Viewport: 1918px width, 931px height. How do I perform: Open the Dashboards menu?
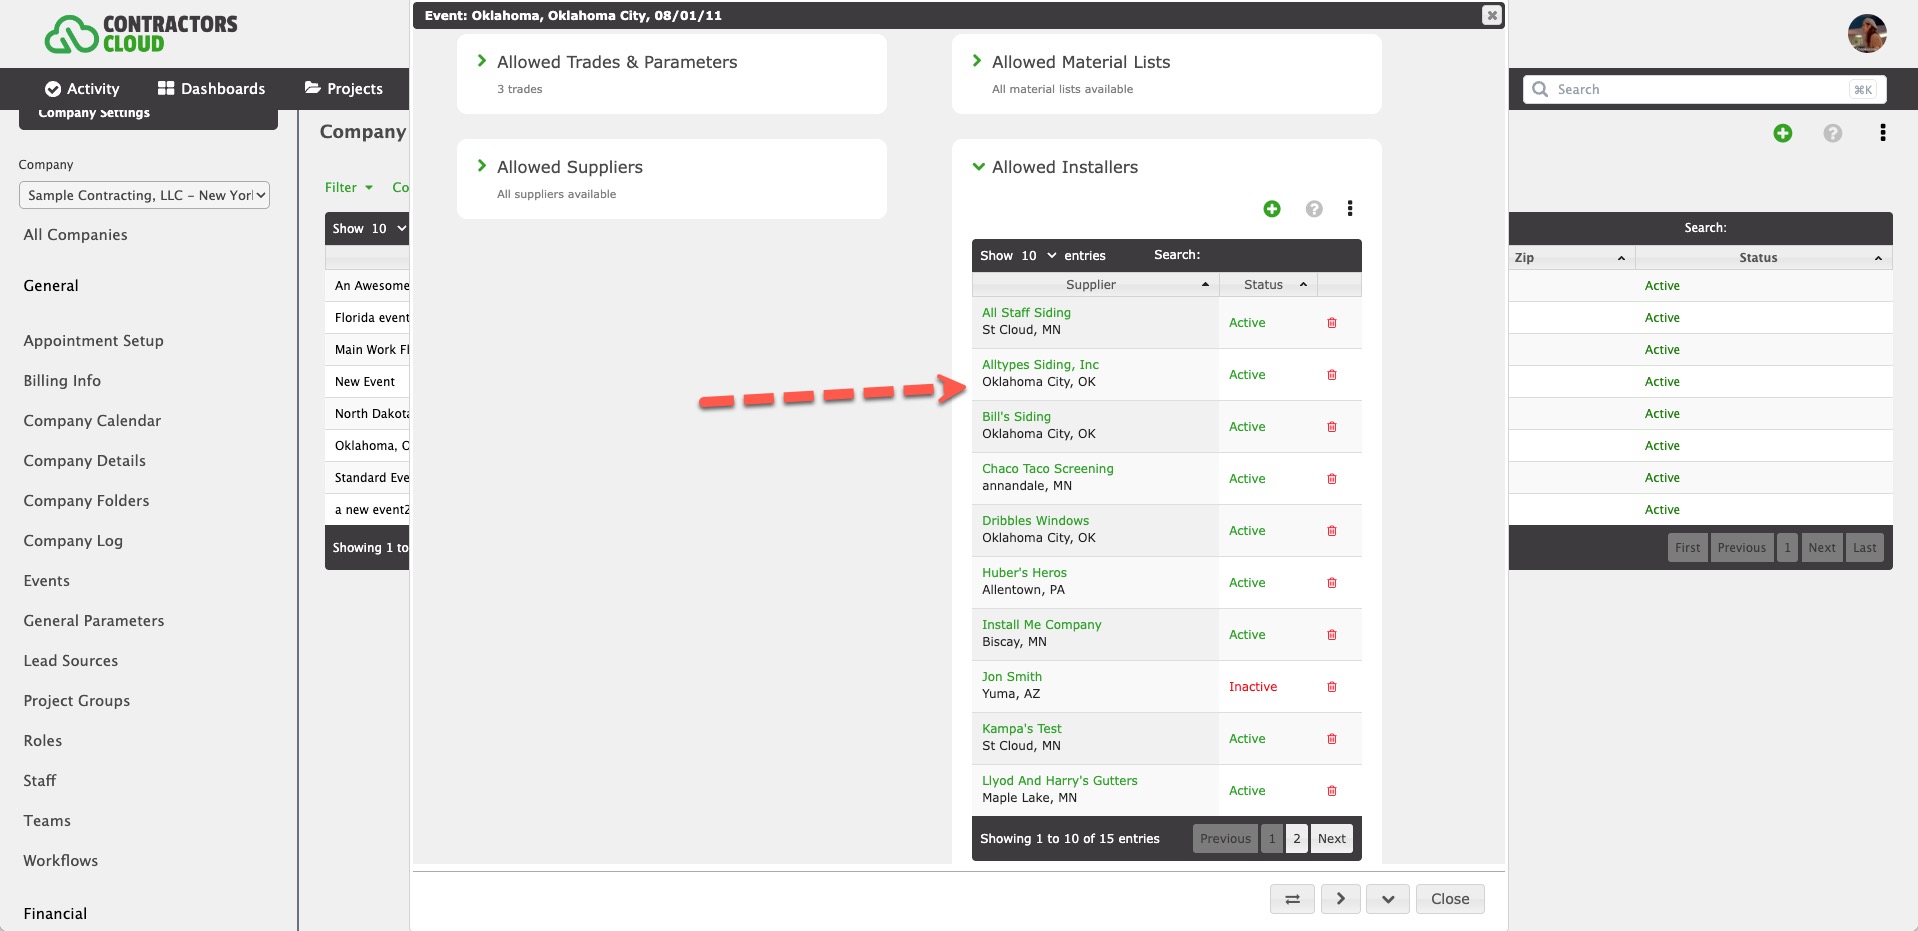point(211,89)
